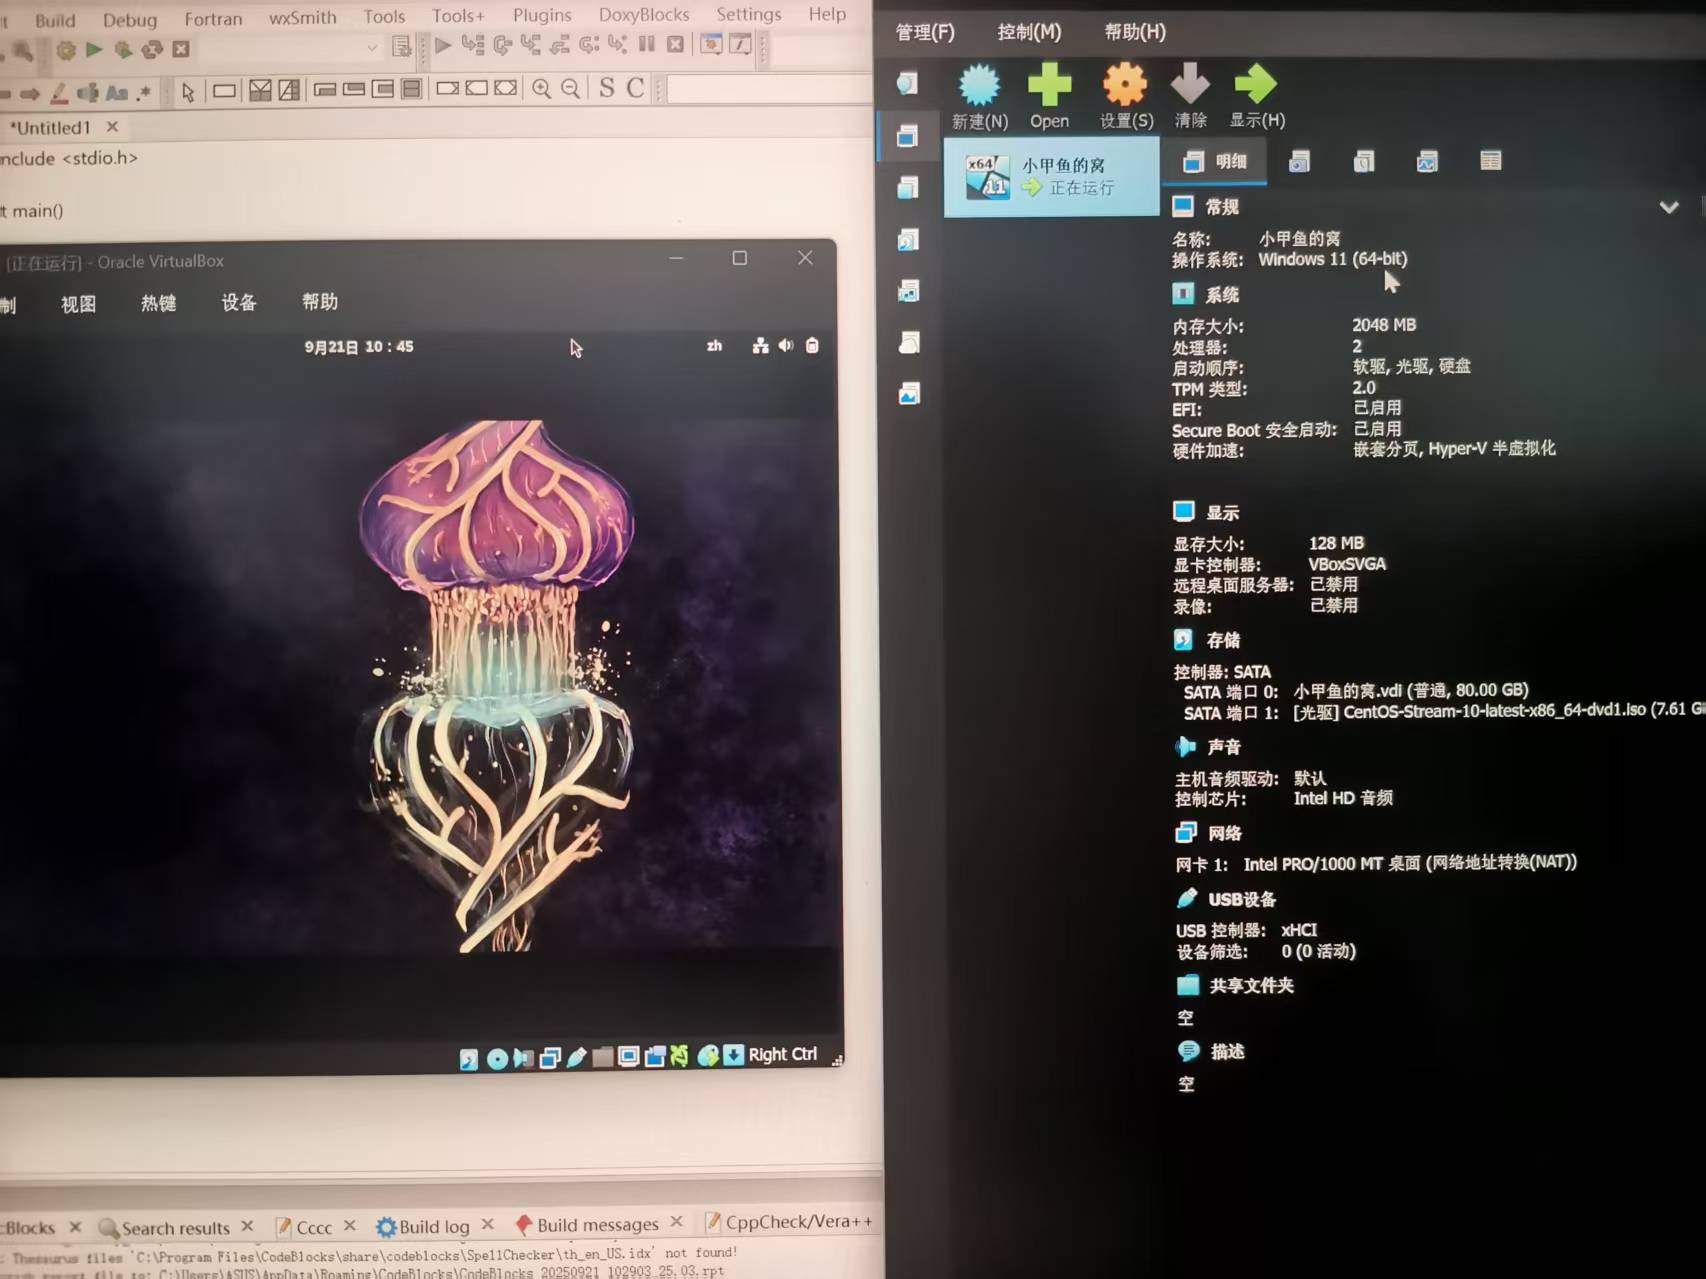The width and height of the screenshot is (1706, 1279).
Task: Click 新建(N) to create a new virtual machine
Action: (x=979, y=96)
